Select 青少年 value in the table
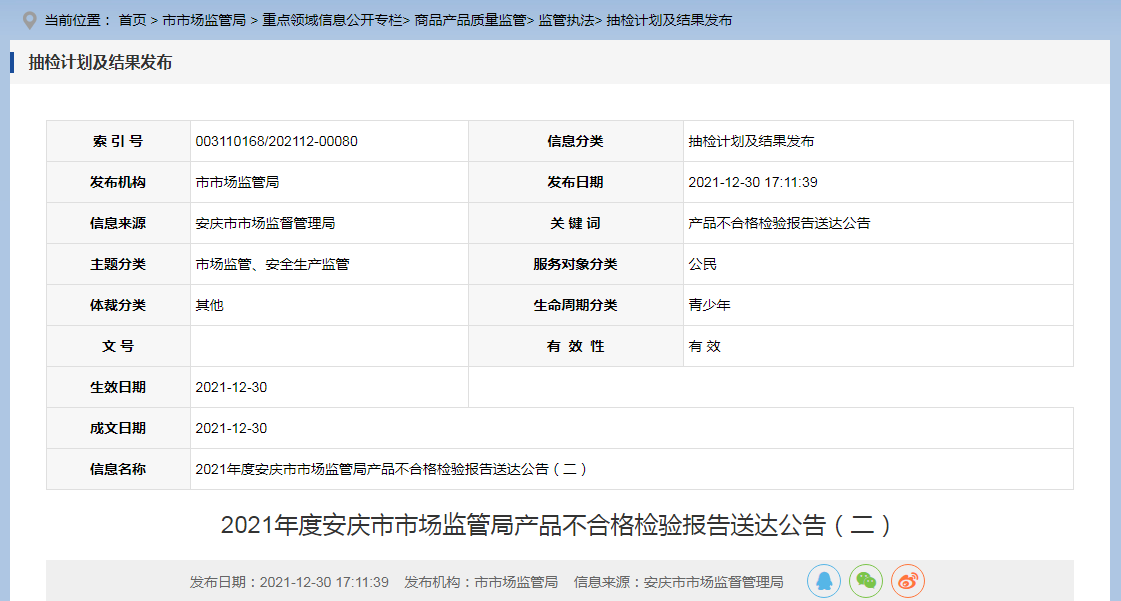The image size is (1121, 601). (x=709, y=305)
